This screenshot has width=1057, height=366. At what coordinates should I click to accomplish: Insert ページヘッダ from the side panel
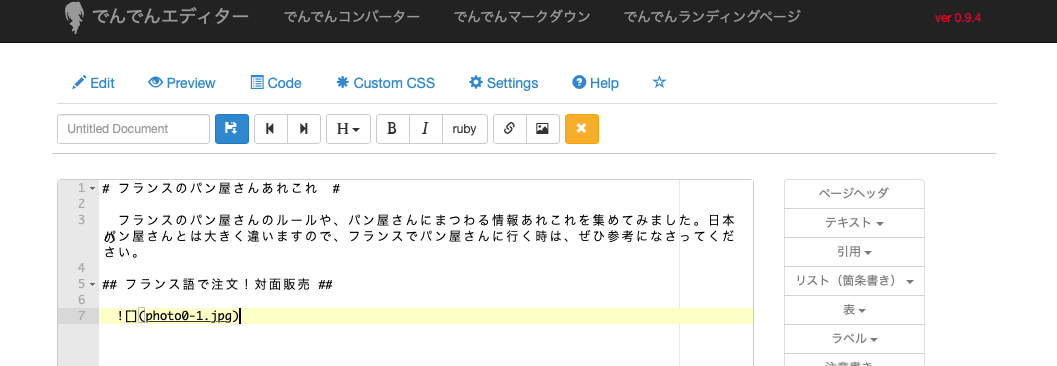854,193
